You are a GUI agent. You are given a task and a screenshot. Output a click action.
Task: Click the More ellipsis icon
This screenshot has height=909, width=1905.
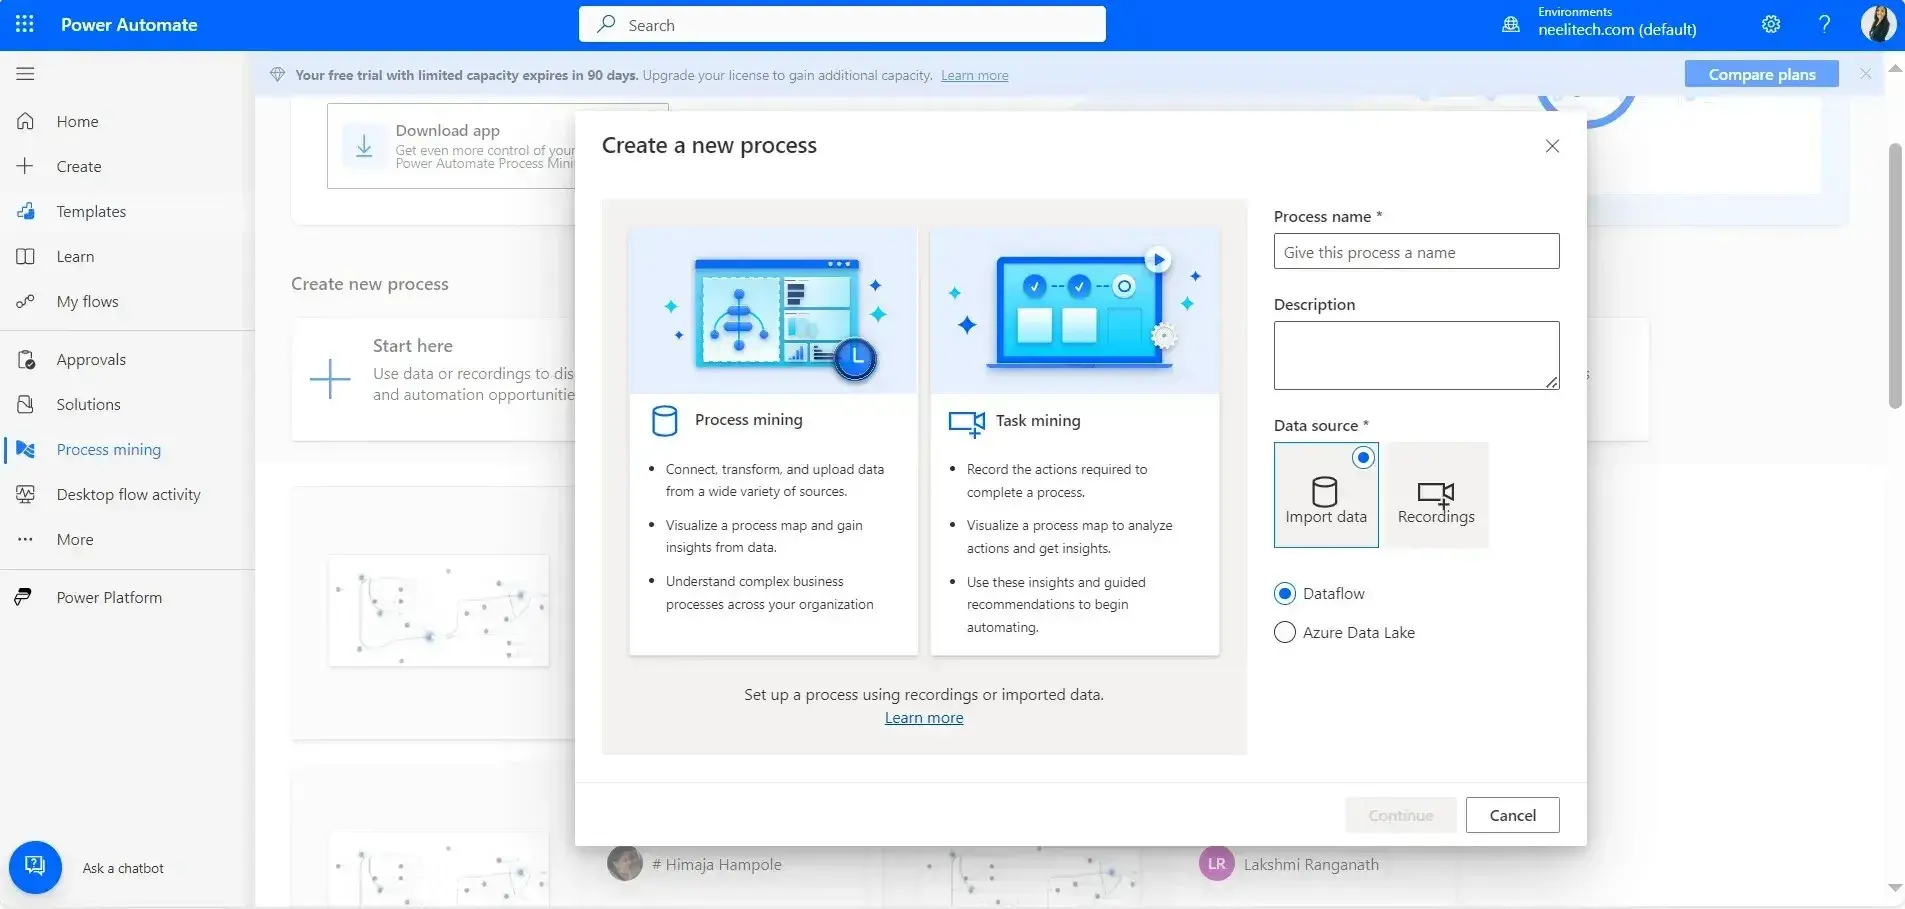[26, 539]
